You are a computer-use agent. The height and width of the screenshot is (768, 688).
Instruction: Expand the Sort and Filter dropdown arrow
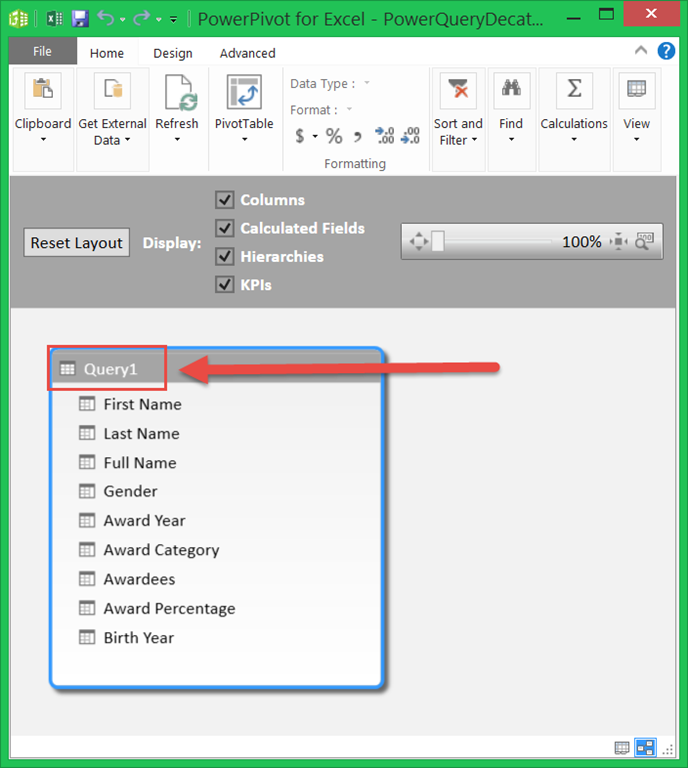[x=473, y=141]
